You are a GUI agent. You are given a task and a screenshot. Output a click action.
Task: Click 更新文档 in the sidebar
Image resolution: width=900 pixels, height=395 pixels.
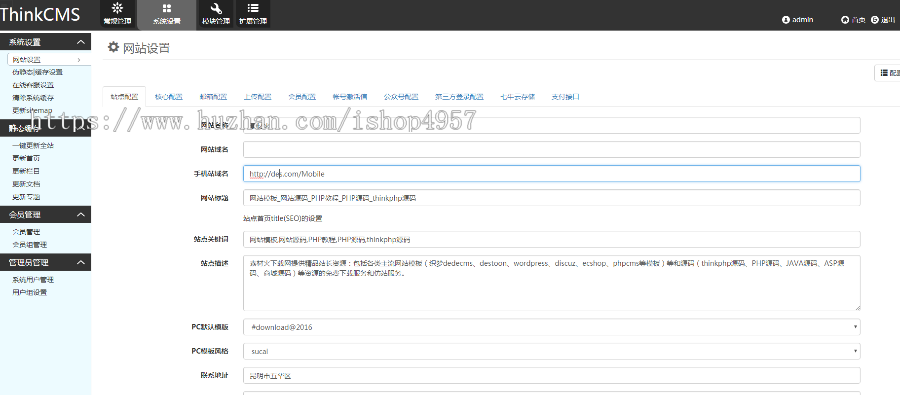coord(26,184)
